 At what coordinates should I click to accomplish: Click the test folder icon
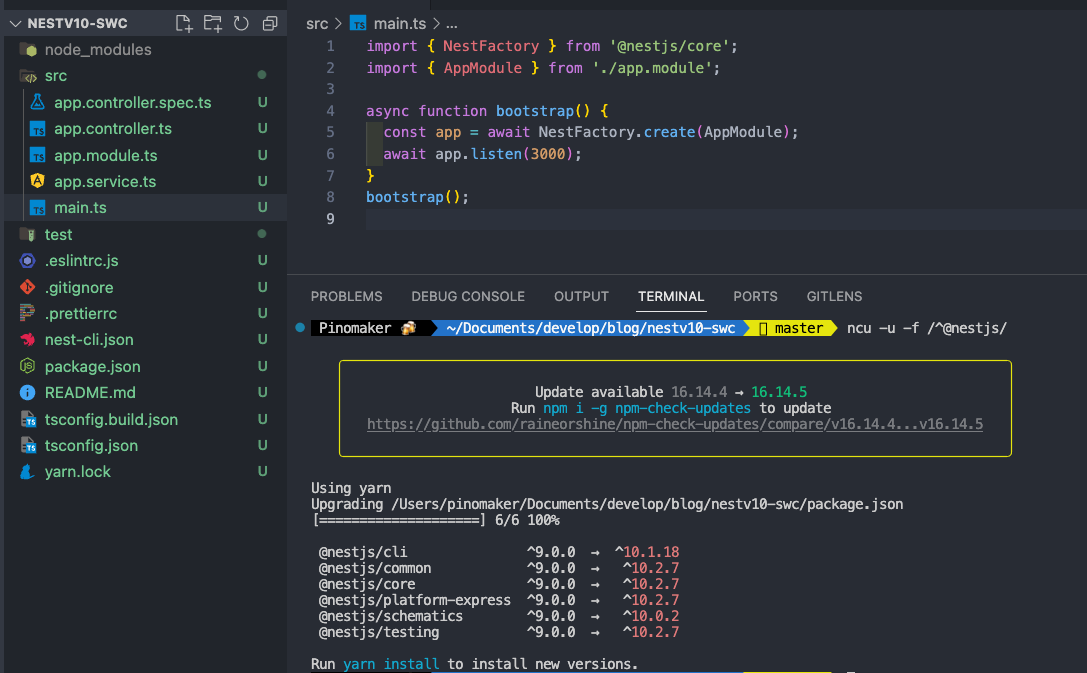click(x=28, y=234)
